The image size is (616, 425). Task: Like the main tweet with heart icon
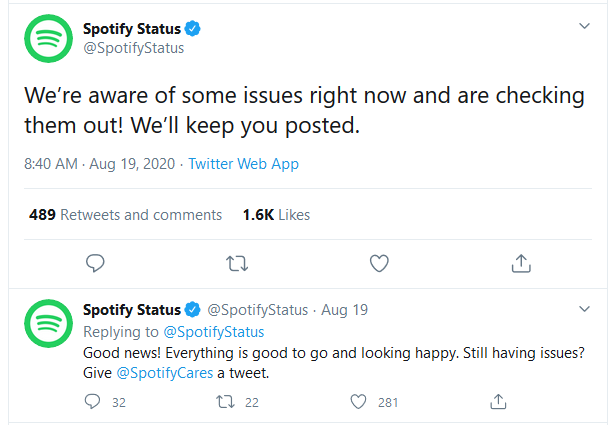coord(379,263)
